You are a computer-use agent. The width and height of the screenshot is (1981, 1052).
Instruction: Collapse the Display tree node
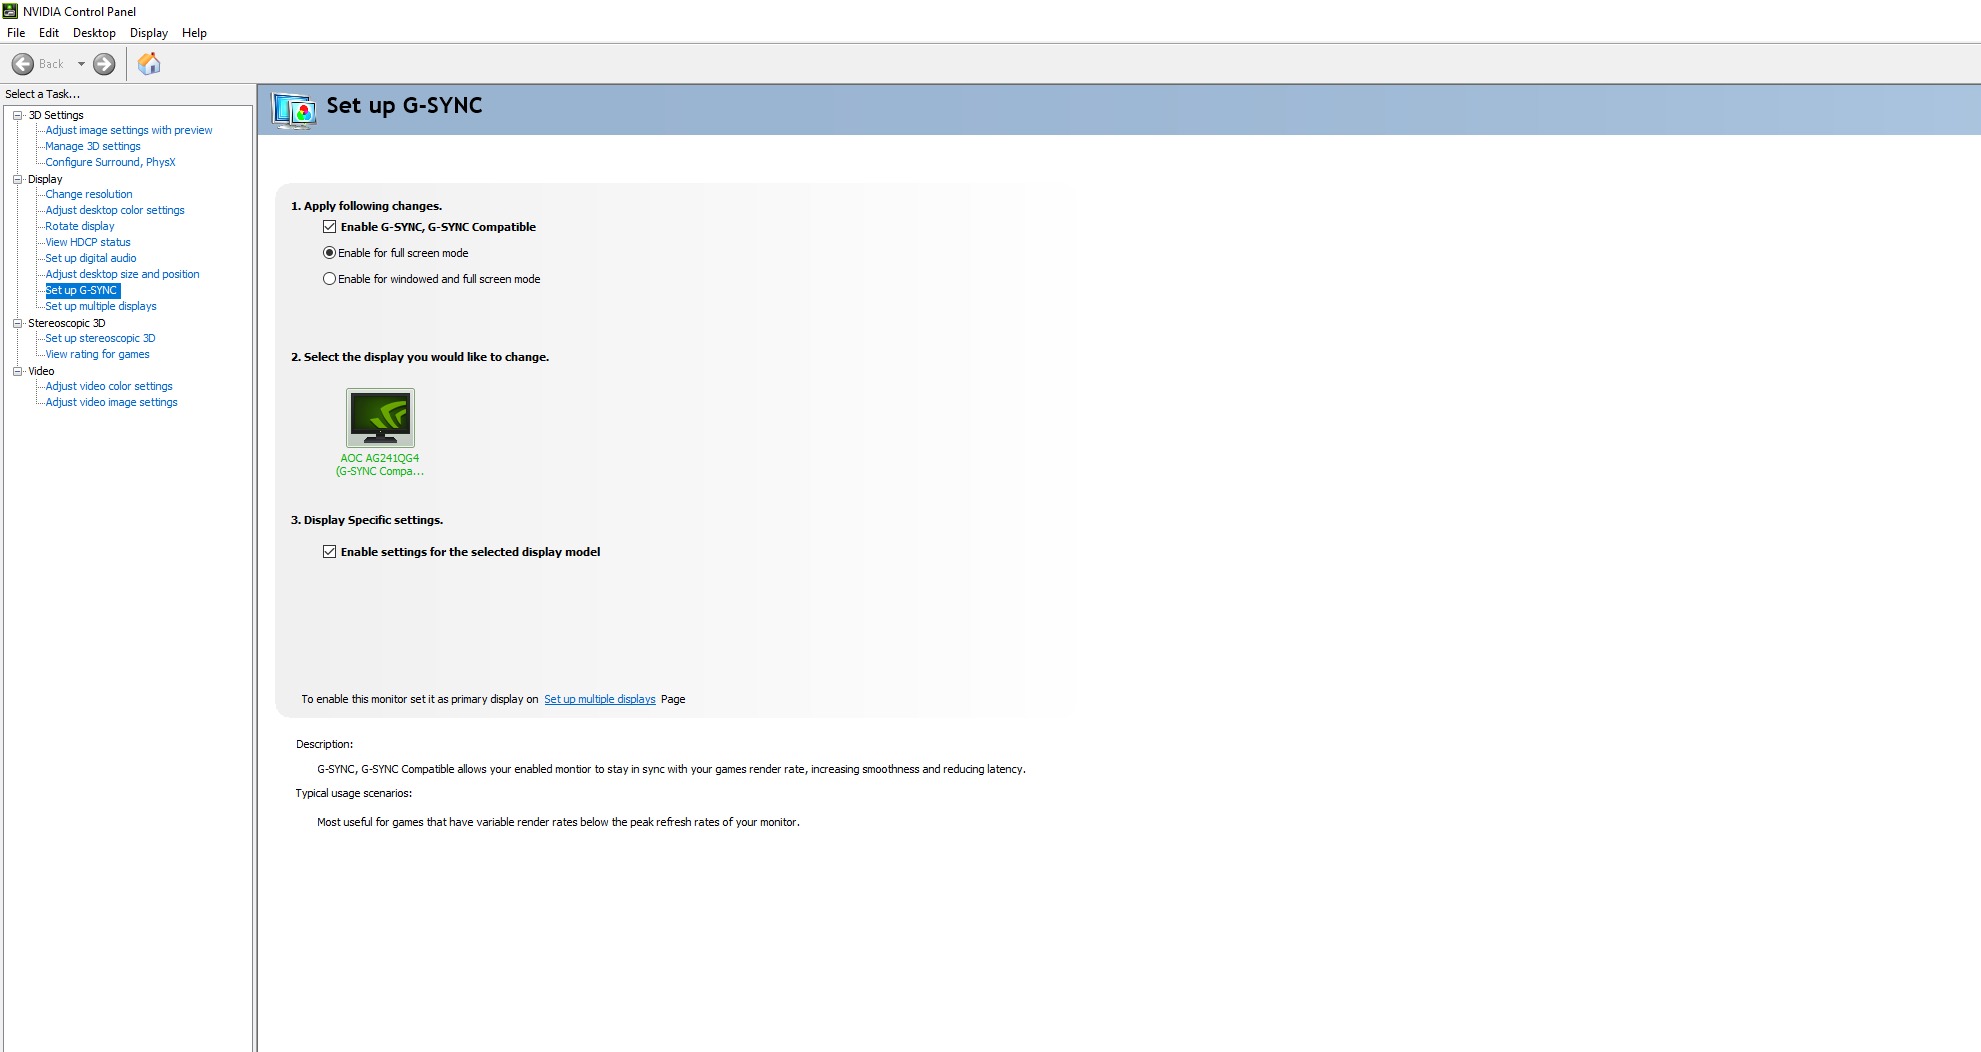[x=17, y=179]
